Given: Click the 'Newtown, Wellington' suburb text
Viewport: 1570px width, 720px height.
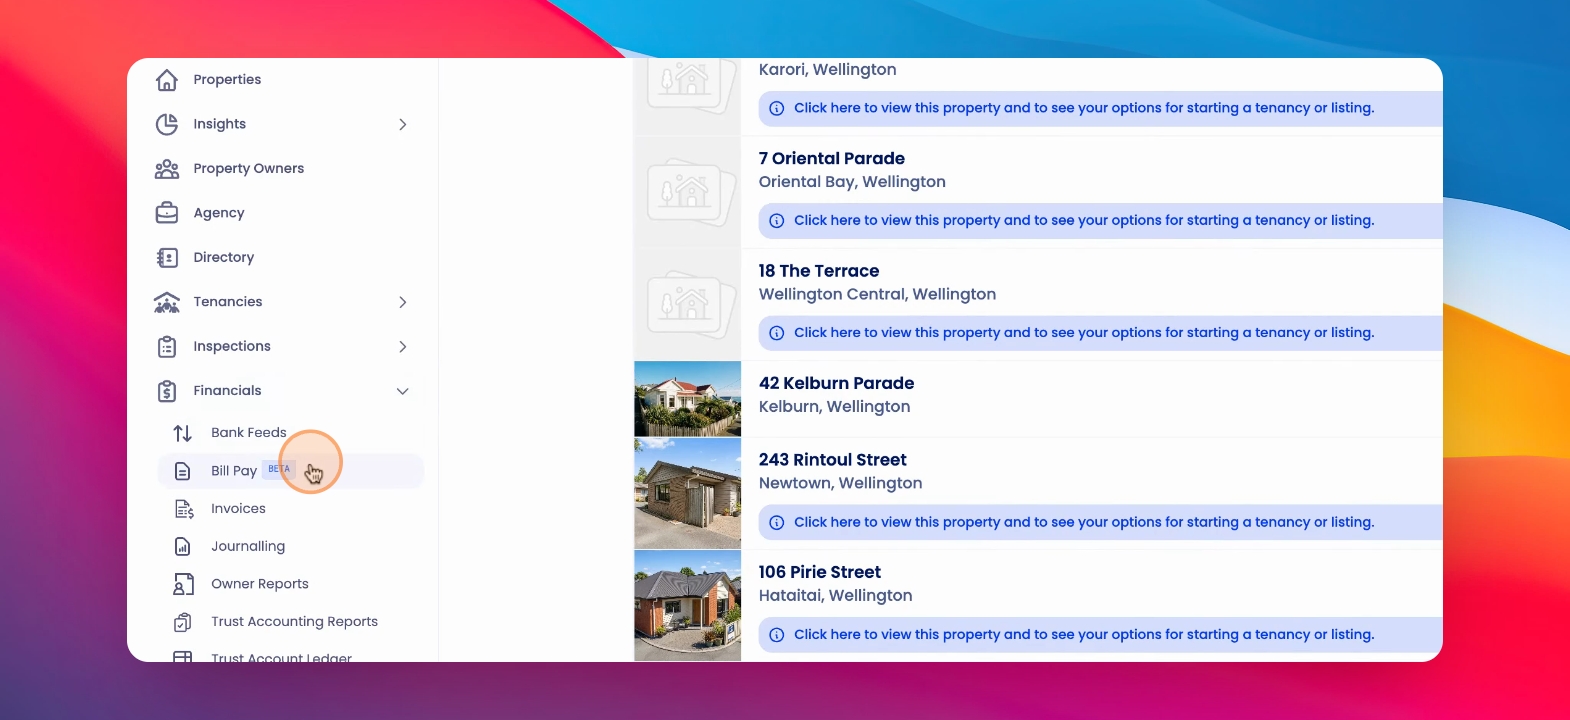Looking at the screenshot, I should (x=840, y=484).
